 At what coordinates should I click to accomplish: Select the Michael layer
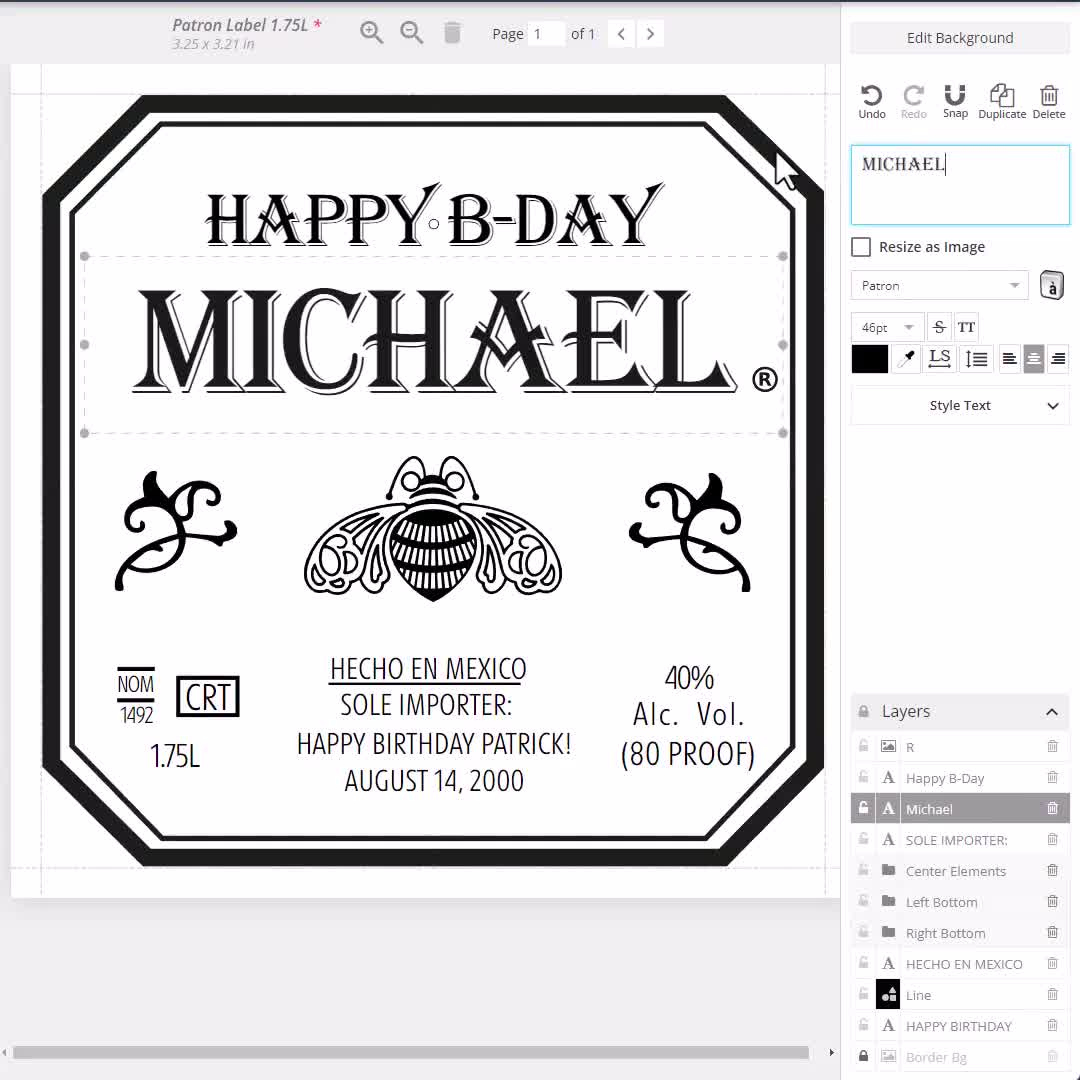(959, 809)
